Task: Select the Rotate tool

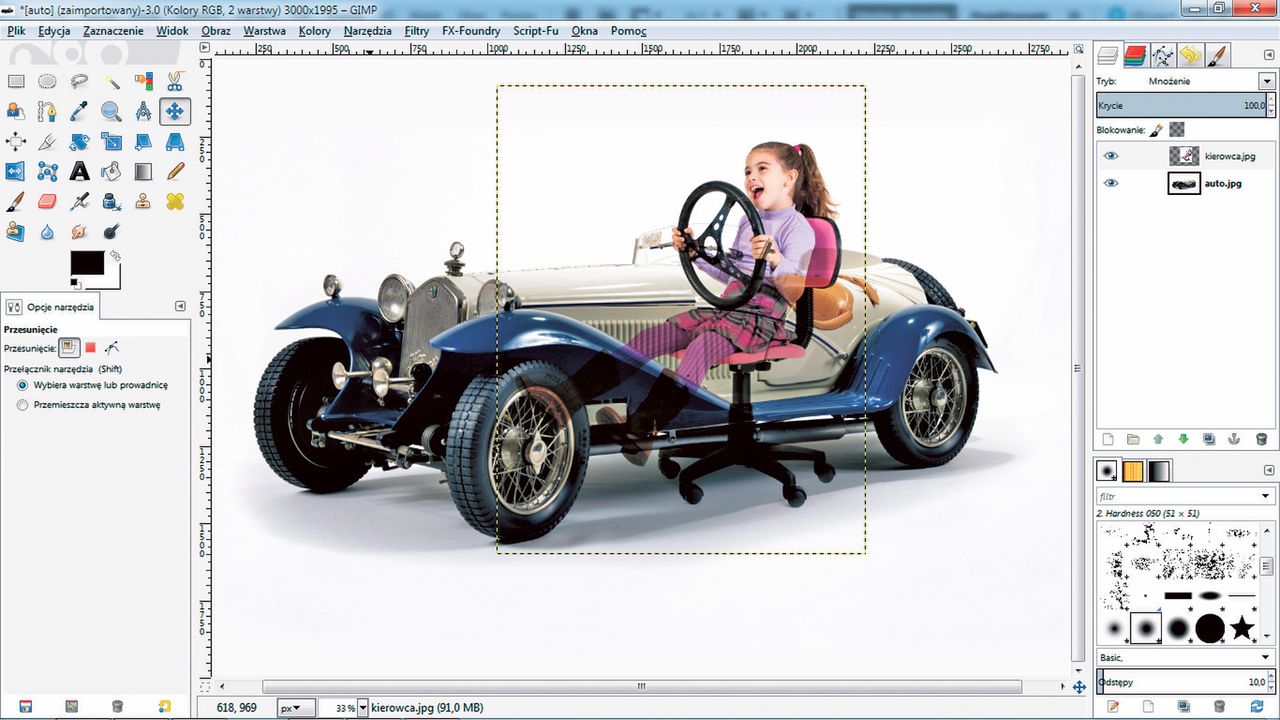Action: (x=79, y=142)
